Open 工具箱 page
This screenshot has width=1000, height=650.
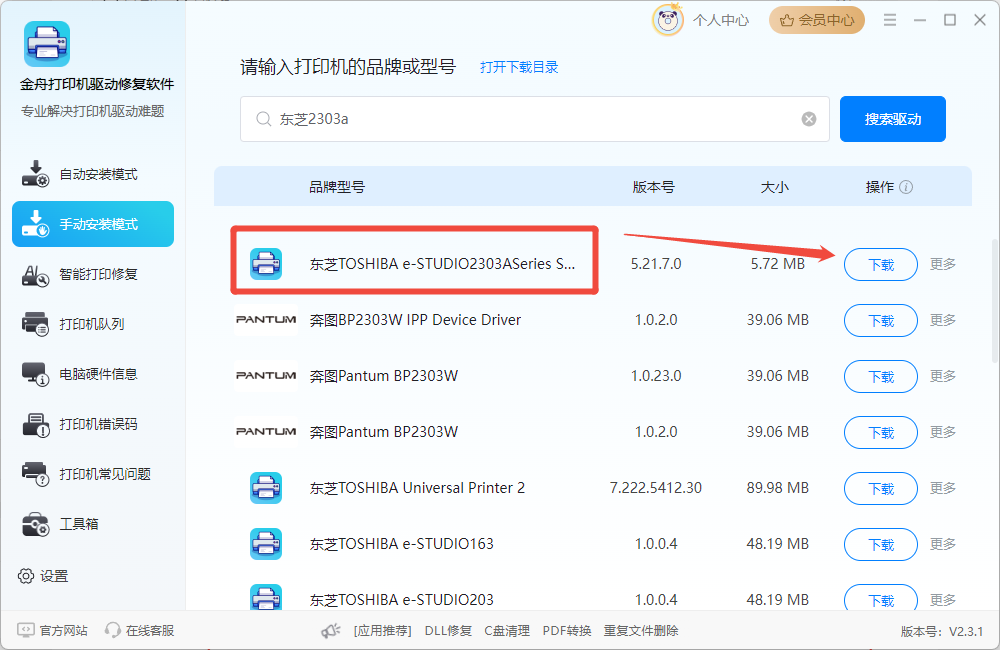point(93,524)
